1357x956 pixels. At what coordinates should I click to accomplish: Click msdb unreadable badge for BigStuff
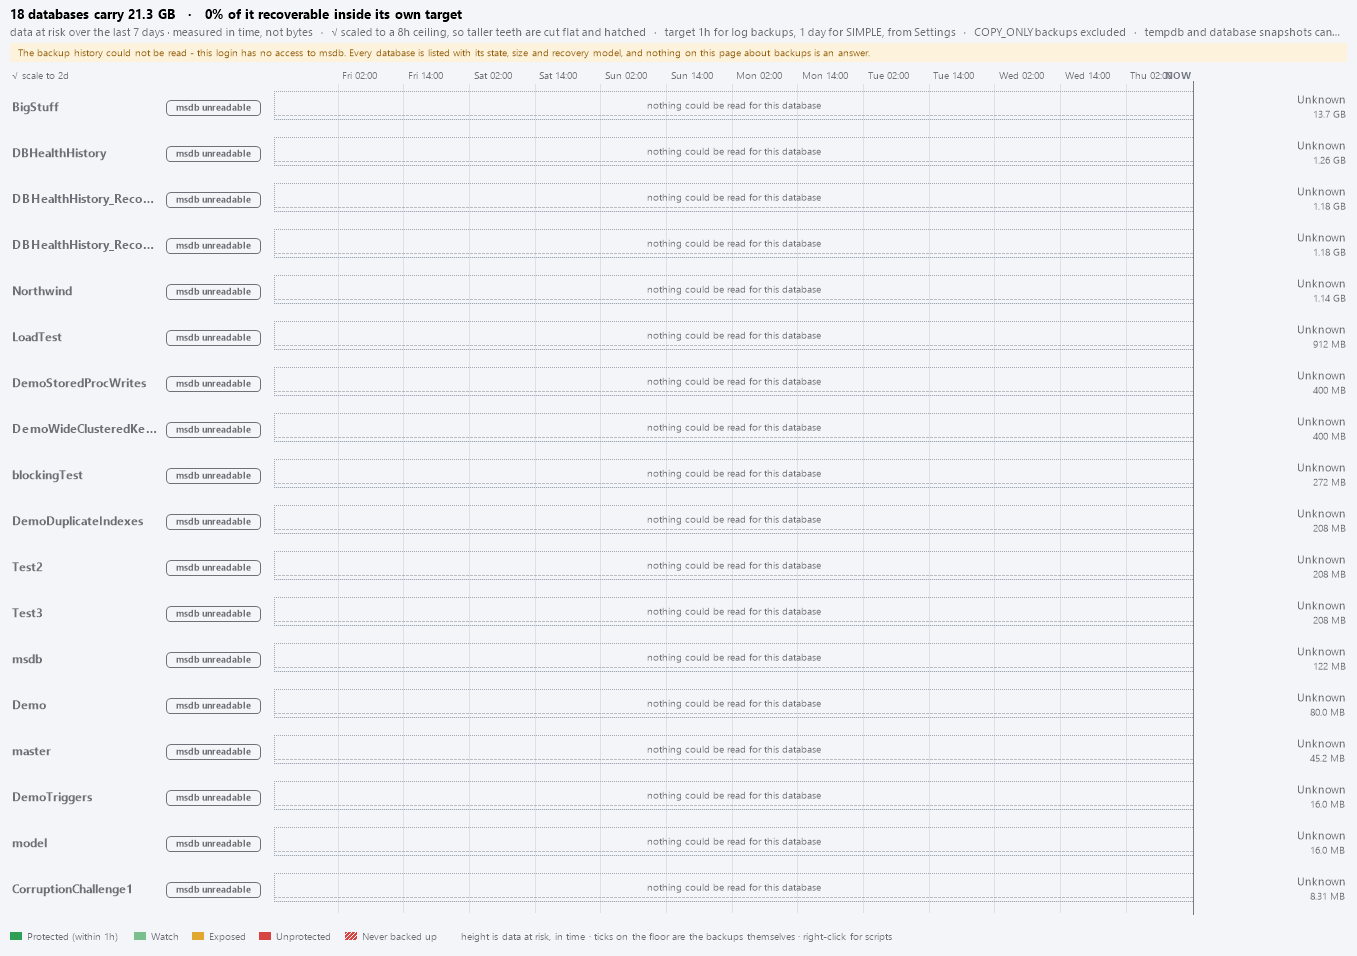point(213,107)
